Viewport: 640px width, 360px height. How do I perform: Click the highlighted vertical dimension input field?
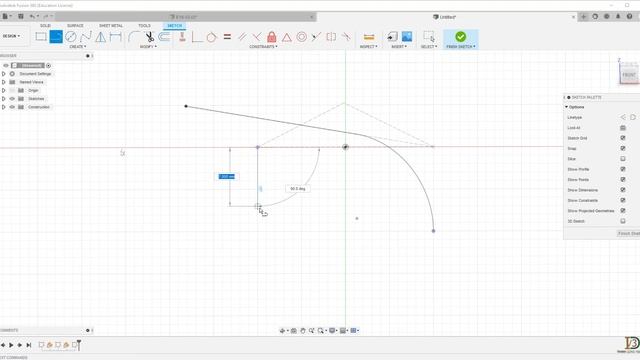tap(227, 176)
